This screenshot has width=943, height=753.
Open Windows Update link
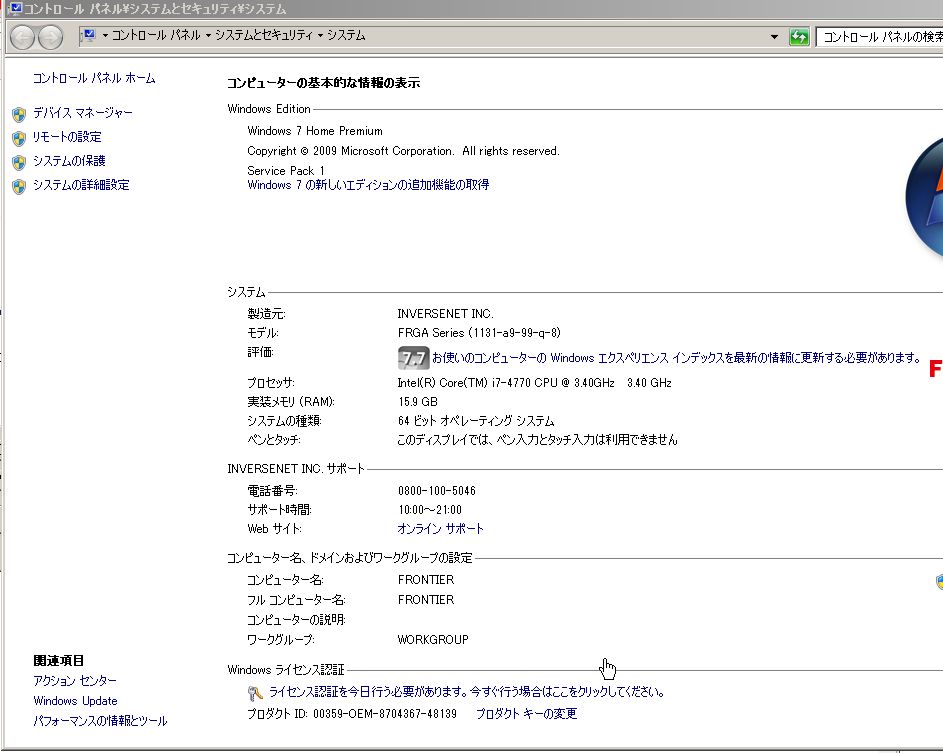[x=75, y=701]
